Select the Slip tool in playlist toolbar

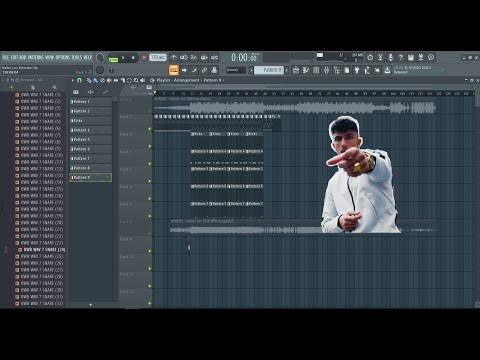[116, 80]
